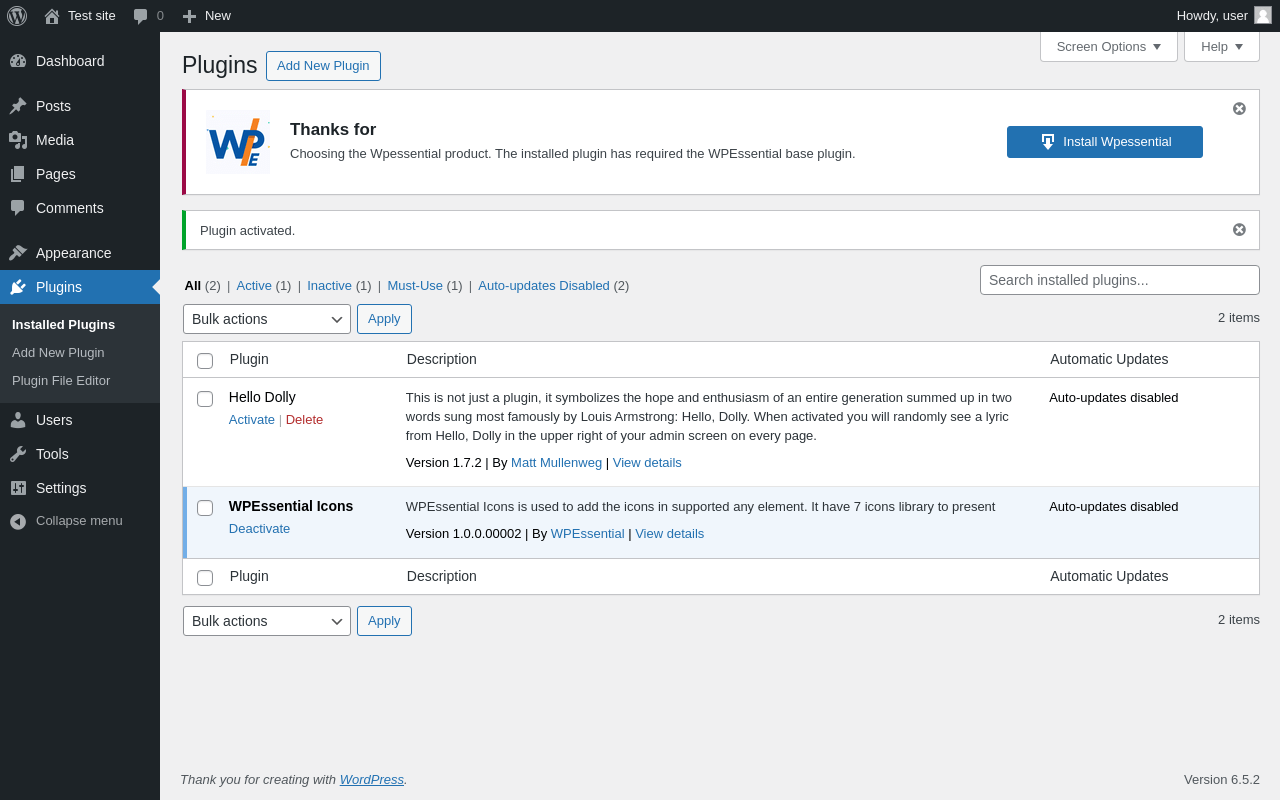Open the top Bulk actions dropdown

click(x=267, y=319)
